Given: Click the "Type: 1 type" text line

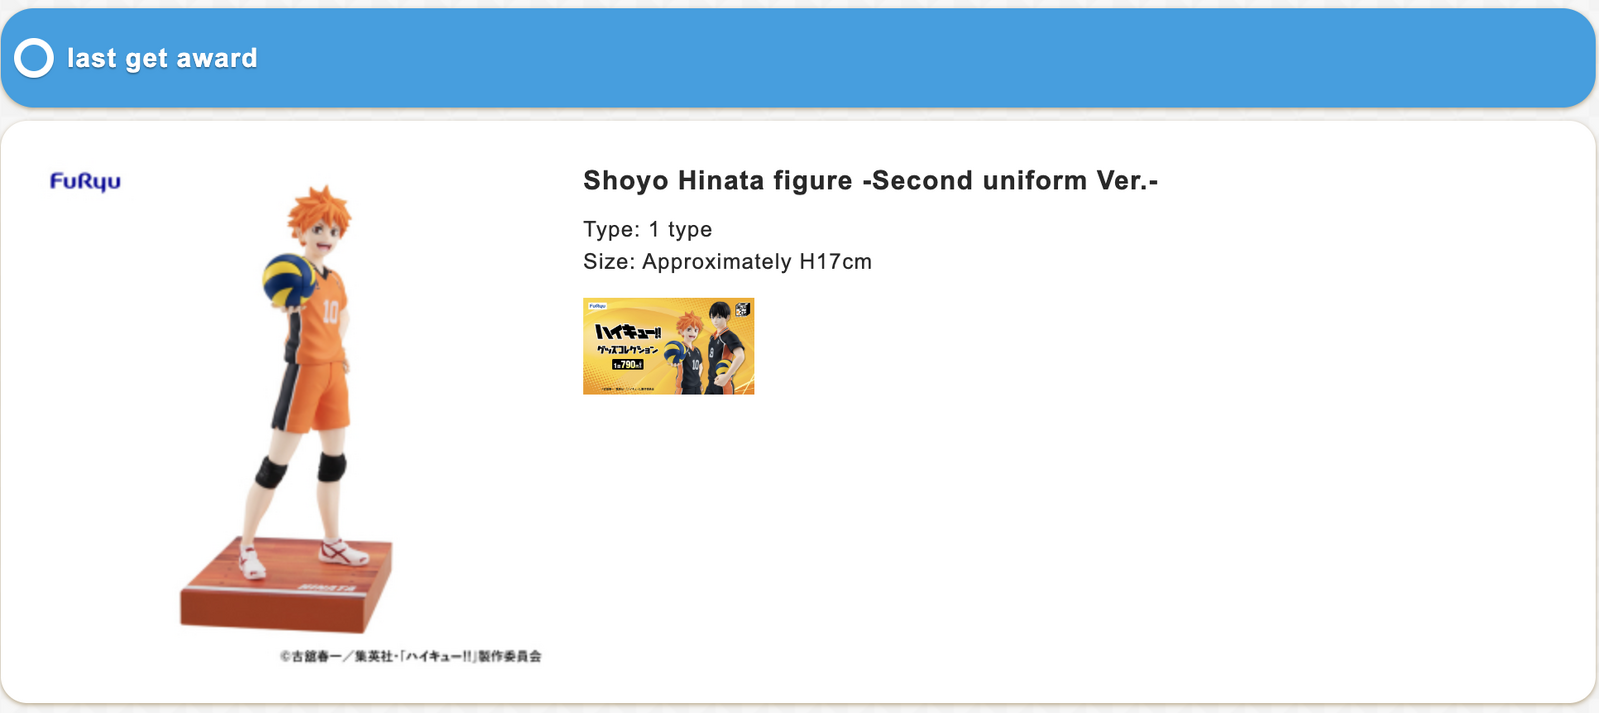Looking at the screenshot, I should pyautogui.click(x=648, y=229).
